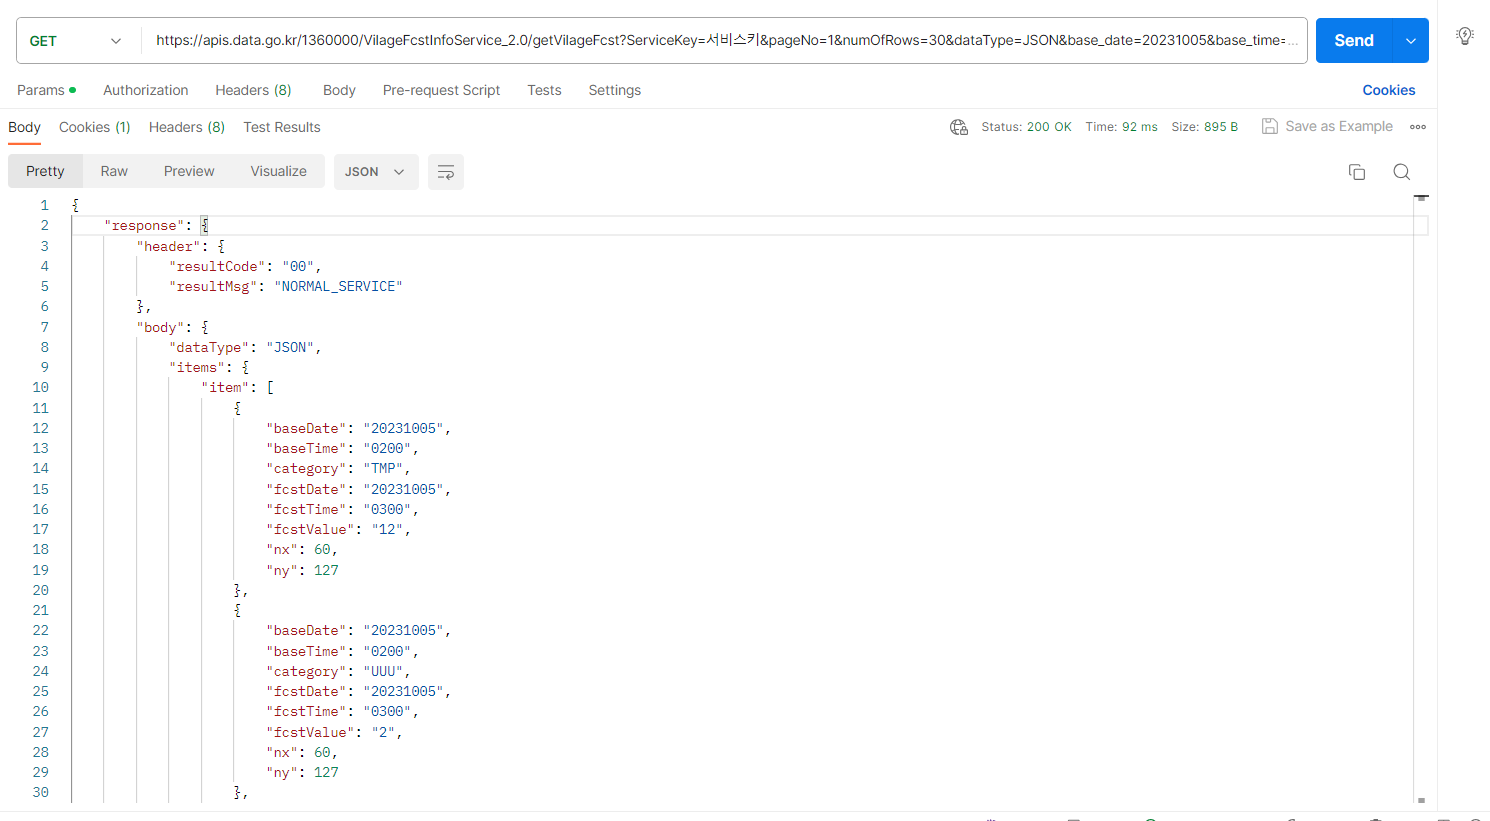This screenshot has width=1490, height=821.
Task: Click Save as Example
Action: [x=1327, y=126]
